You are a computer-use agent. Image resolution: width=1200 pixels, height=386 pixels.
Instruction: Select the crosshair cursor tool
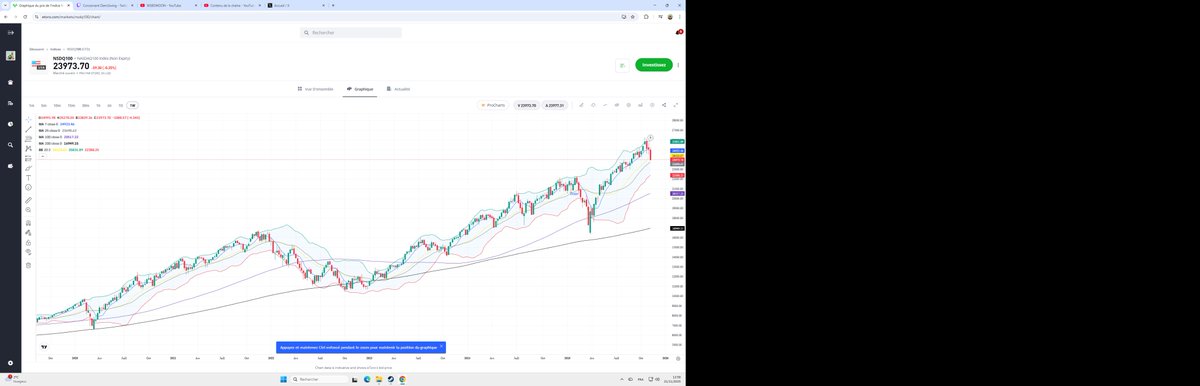pos(28,119)
